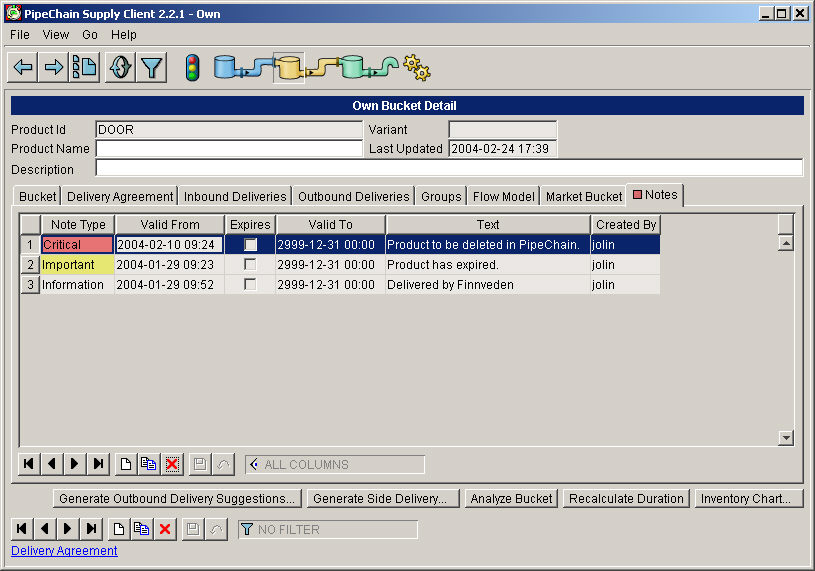
Task: Switch to the Delivery Agreement tab
Action: [120, 196]
